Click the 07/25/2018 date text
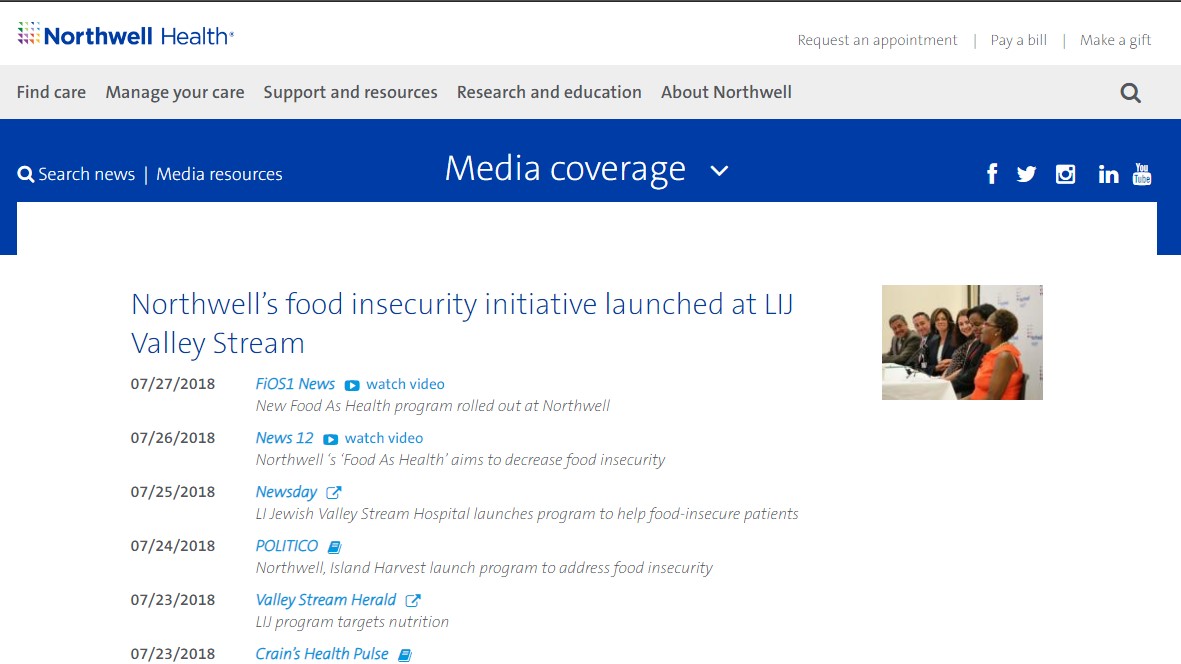Viewport: 1181px width, 664px height. [x=172, y=492]
